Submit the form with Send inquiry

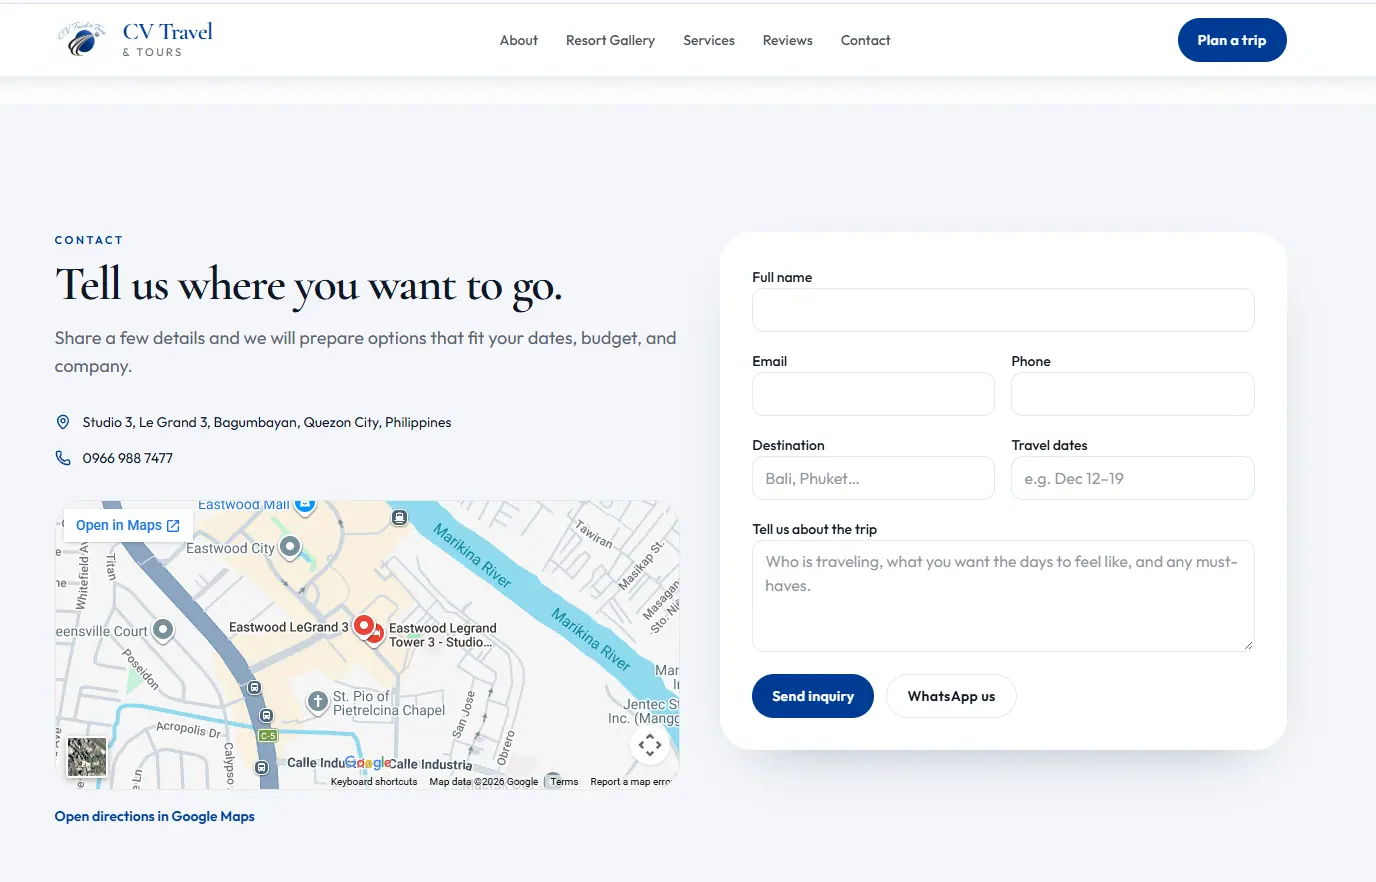pos(813,696)
